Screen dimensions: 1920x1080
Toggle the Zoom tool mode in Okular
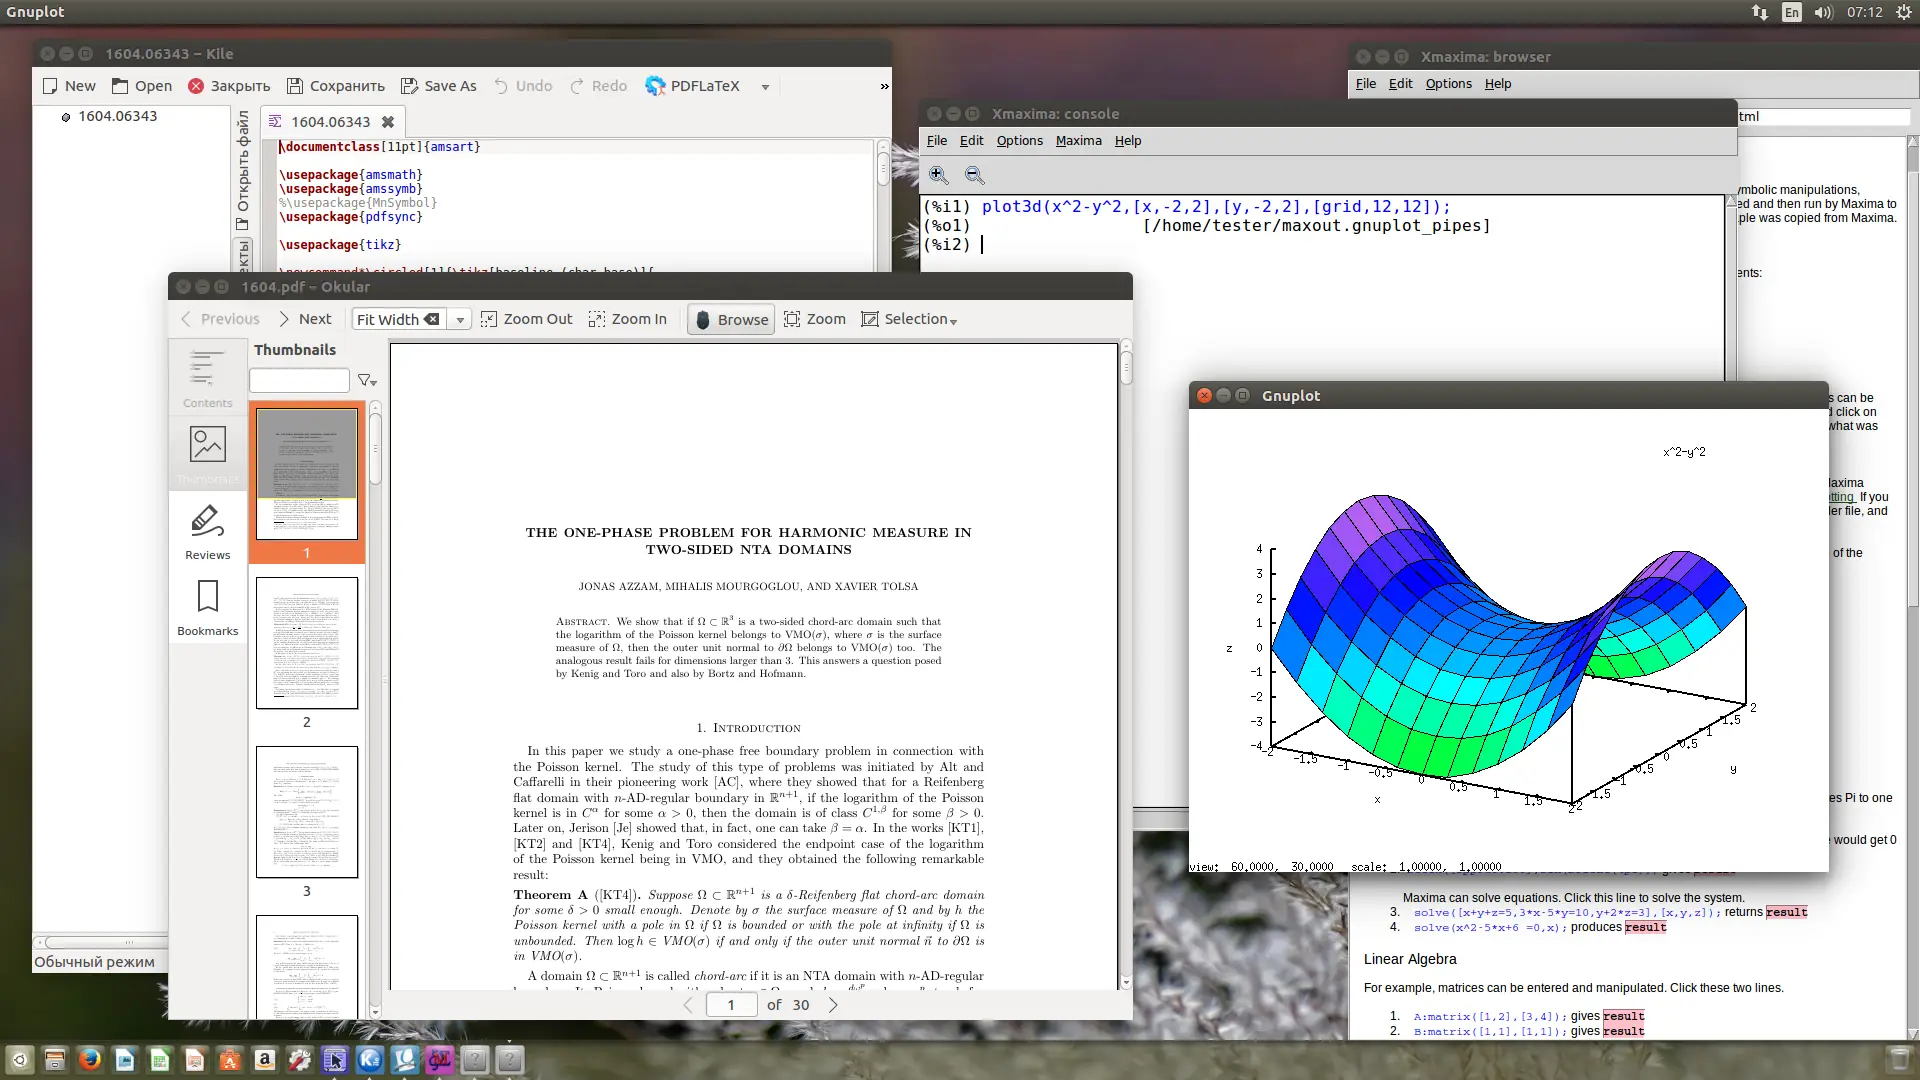point(815,319)
